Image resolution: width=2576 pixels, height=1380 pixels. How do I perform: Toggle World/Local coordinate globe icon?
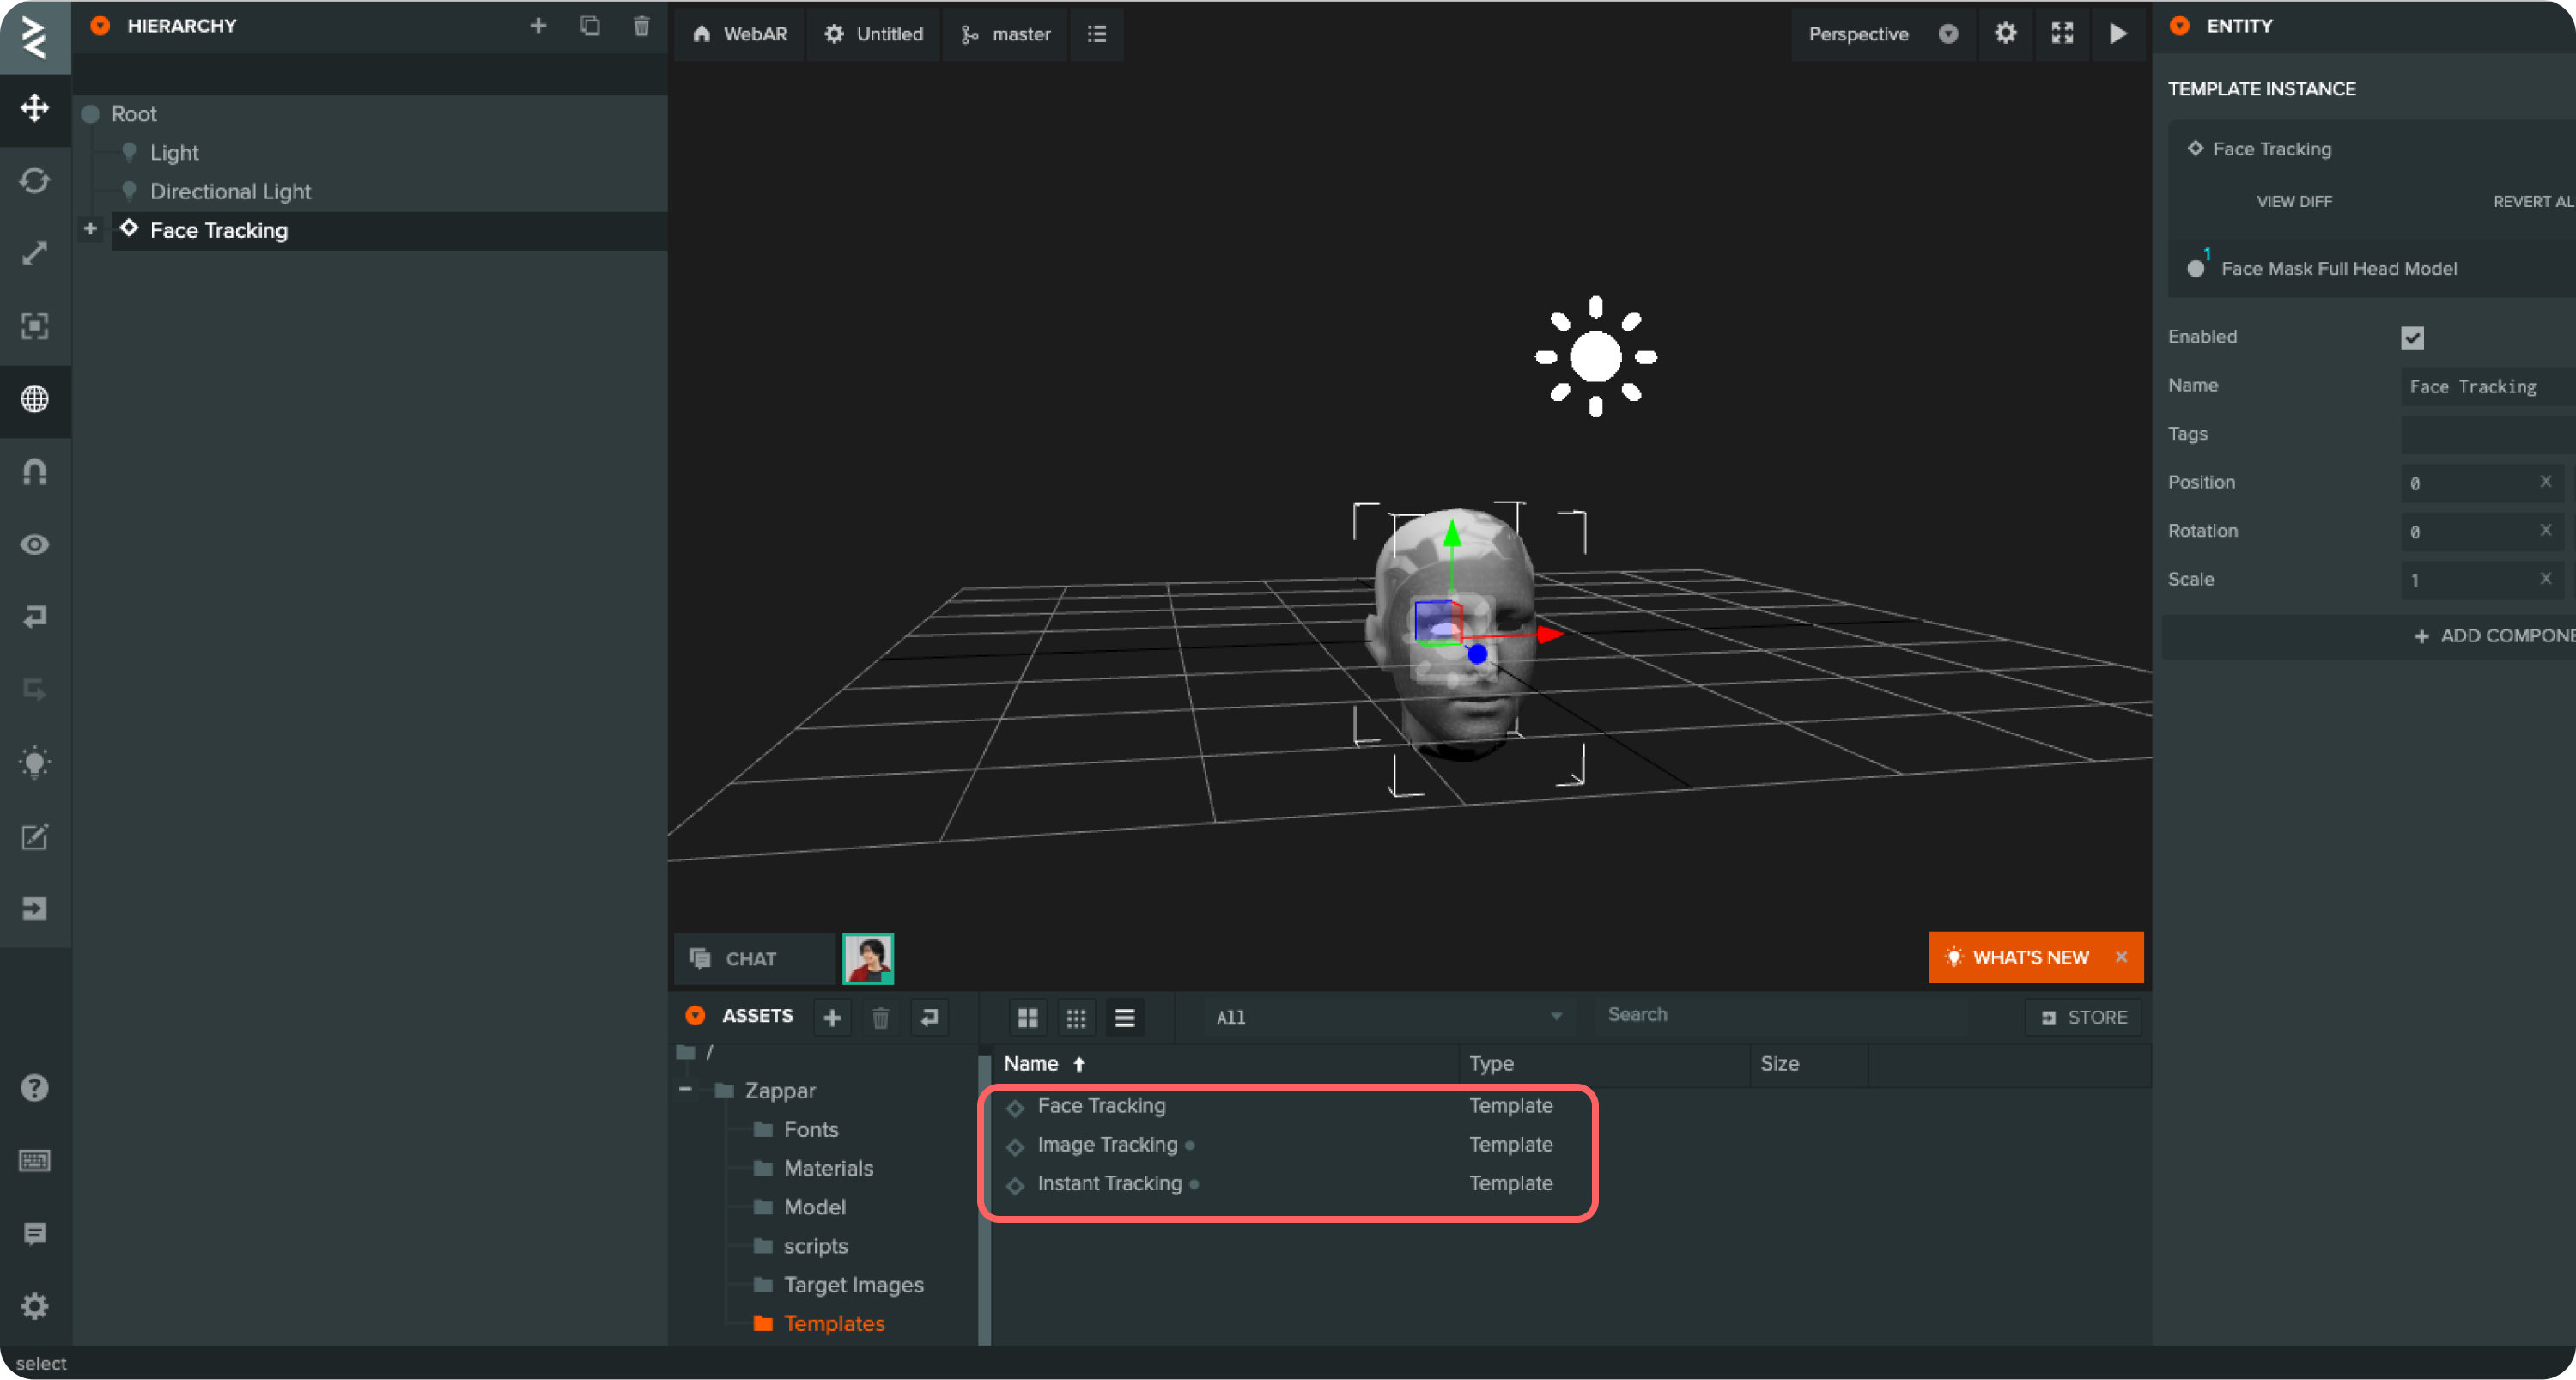(35, 399)
